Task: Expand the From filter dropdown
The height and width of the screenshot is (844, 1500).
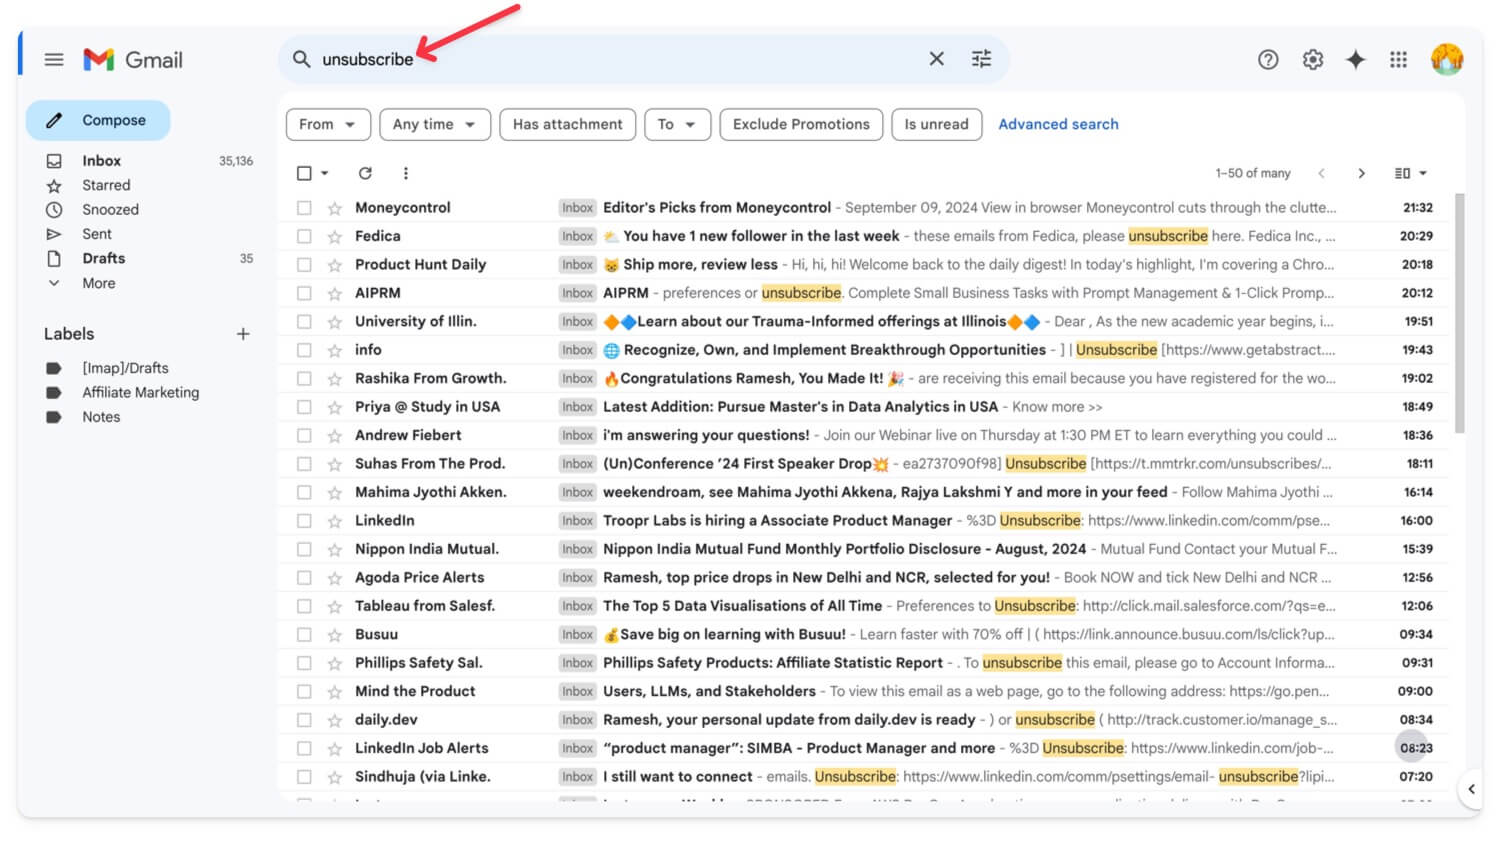Action: (x=327, y=124)
